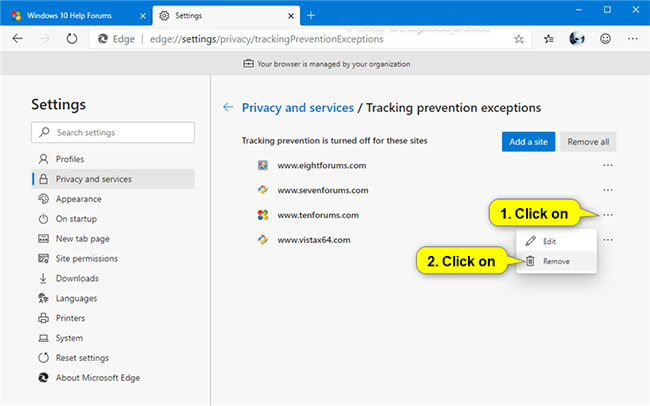Close the Windows 10 Help Forums tab
The image size is (650, 406).
coord(143,16)
